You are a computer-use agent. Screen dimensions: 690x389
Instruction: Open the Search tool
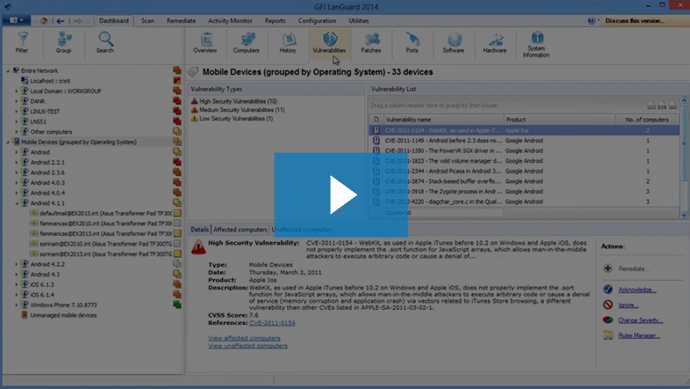point(105,43)
